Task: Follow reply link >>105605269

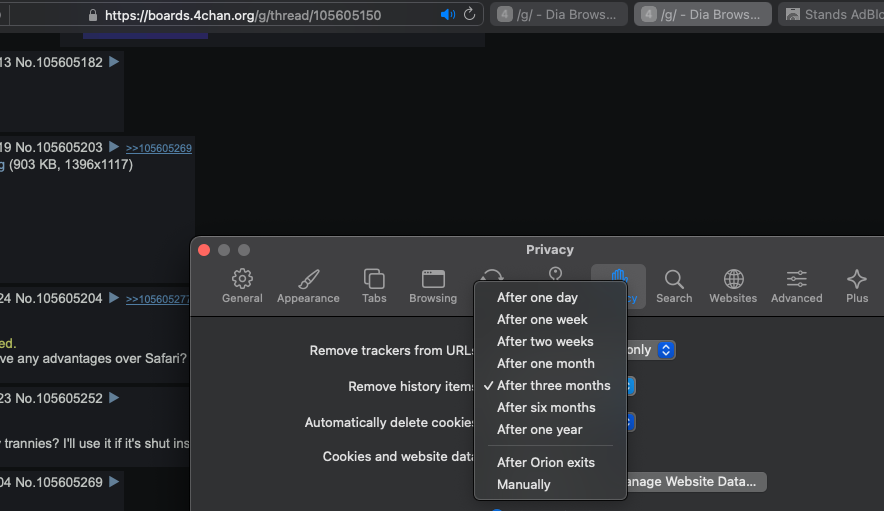Action: (x=158, y=148)
